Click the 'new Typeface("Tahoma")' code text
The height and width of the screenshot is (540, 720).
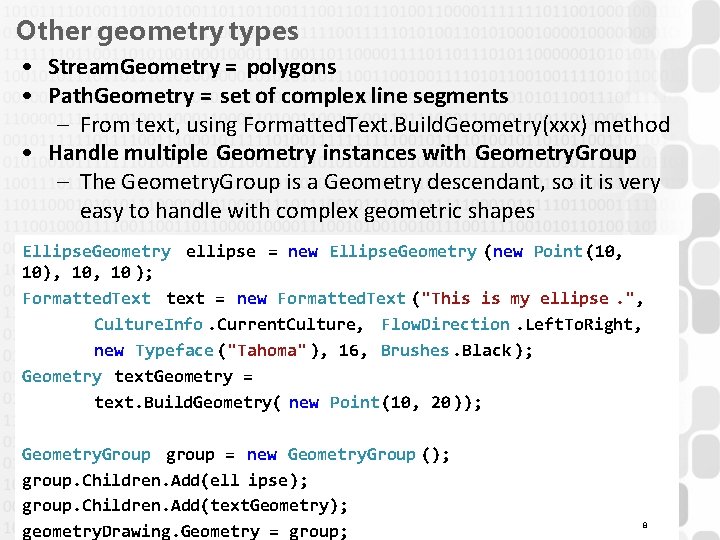pos(206,351)
